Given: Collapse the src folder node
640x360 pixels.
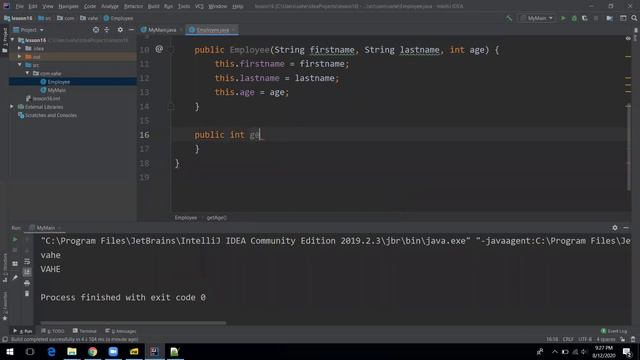Looking at the screenshot, I should click(20, 65).
